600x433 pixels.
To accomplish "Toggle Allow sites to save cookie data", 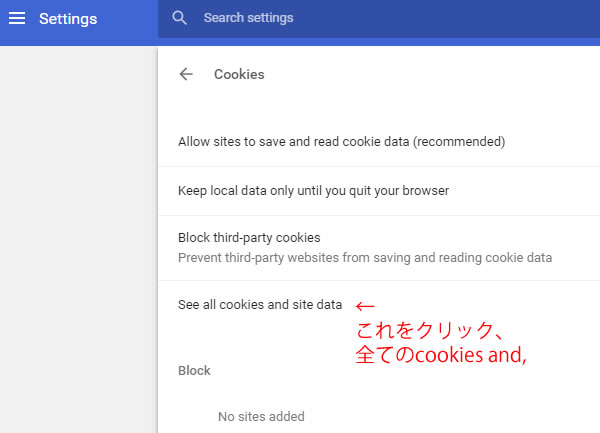I will [x=379, y=142].
